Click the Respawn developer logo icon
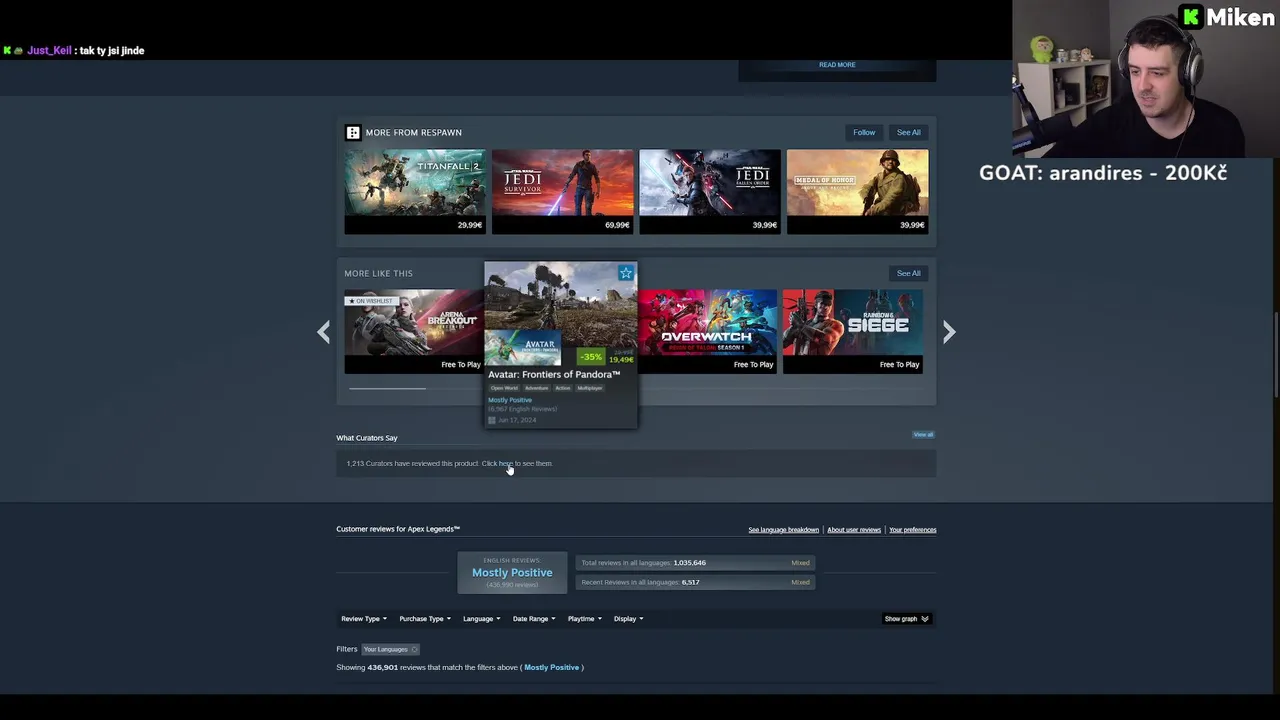 (x=352, y=132)
